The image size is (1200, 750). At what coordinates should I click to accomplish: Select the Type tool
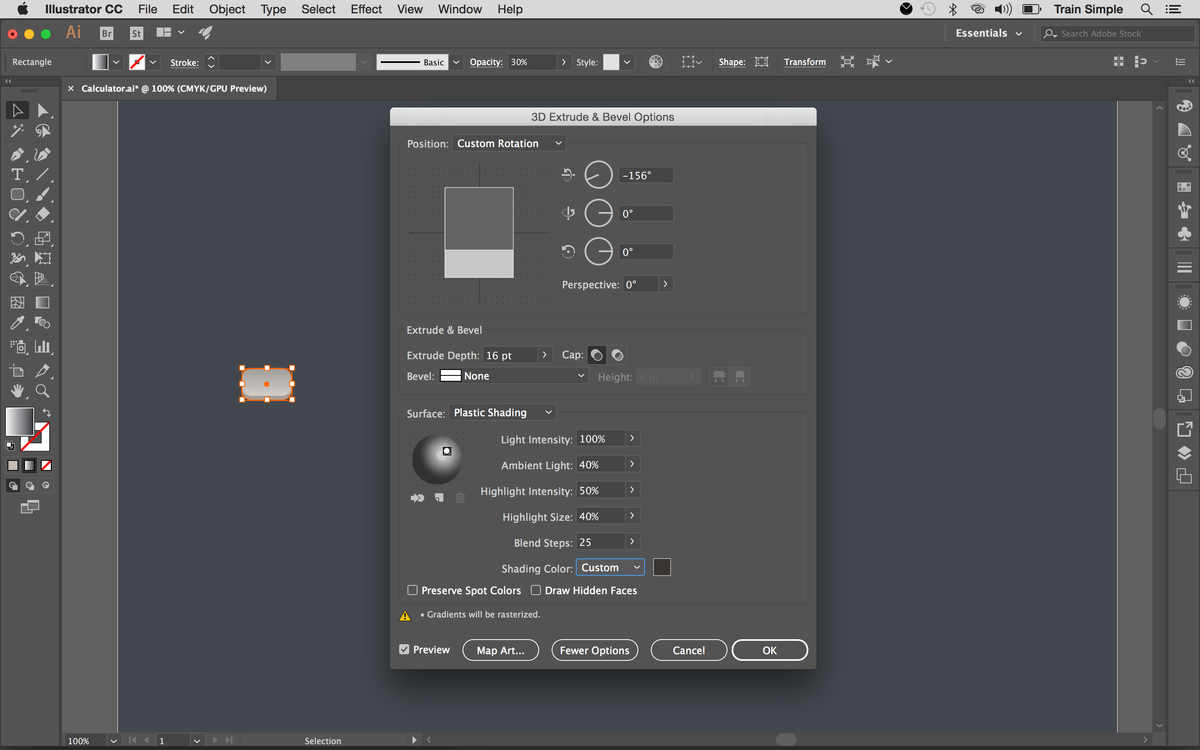tap(16, 175)
